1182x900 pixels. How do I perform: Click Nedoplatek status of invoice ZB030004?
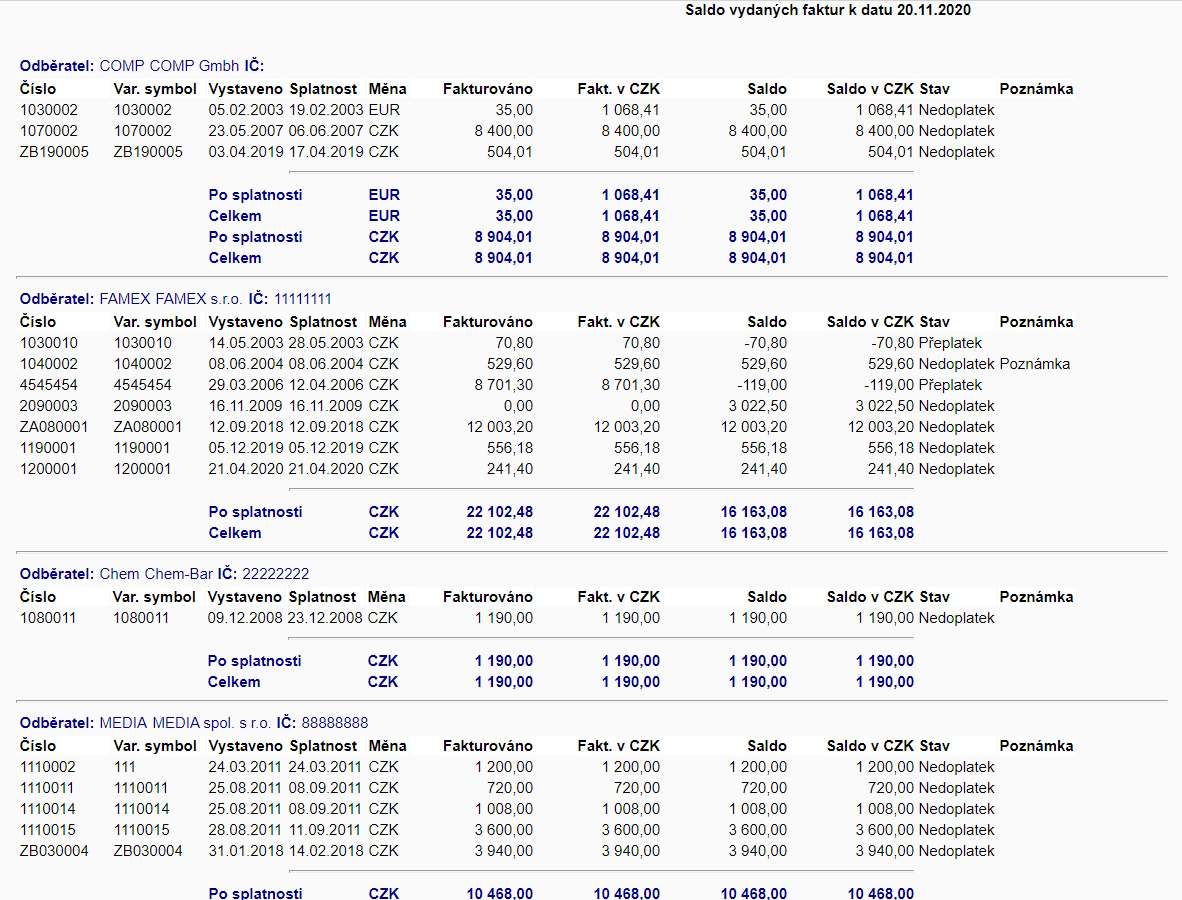(956, 851)
